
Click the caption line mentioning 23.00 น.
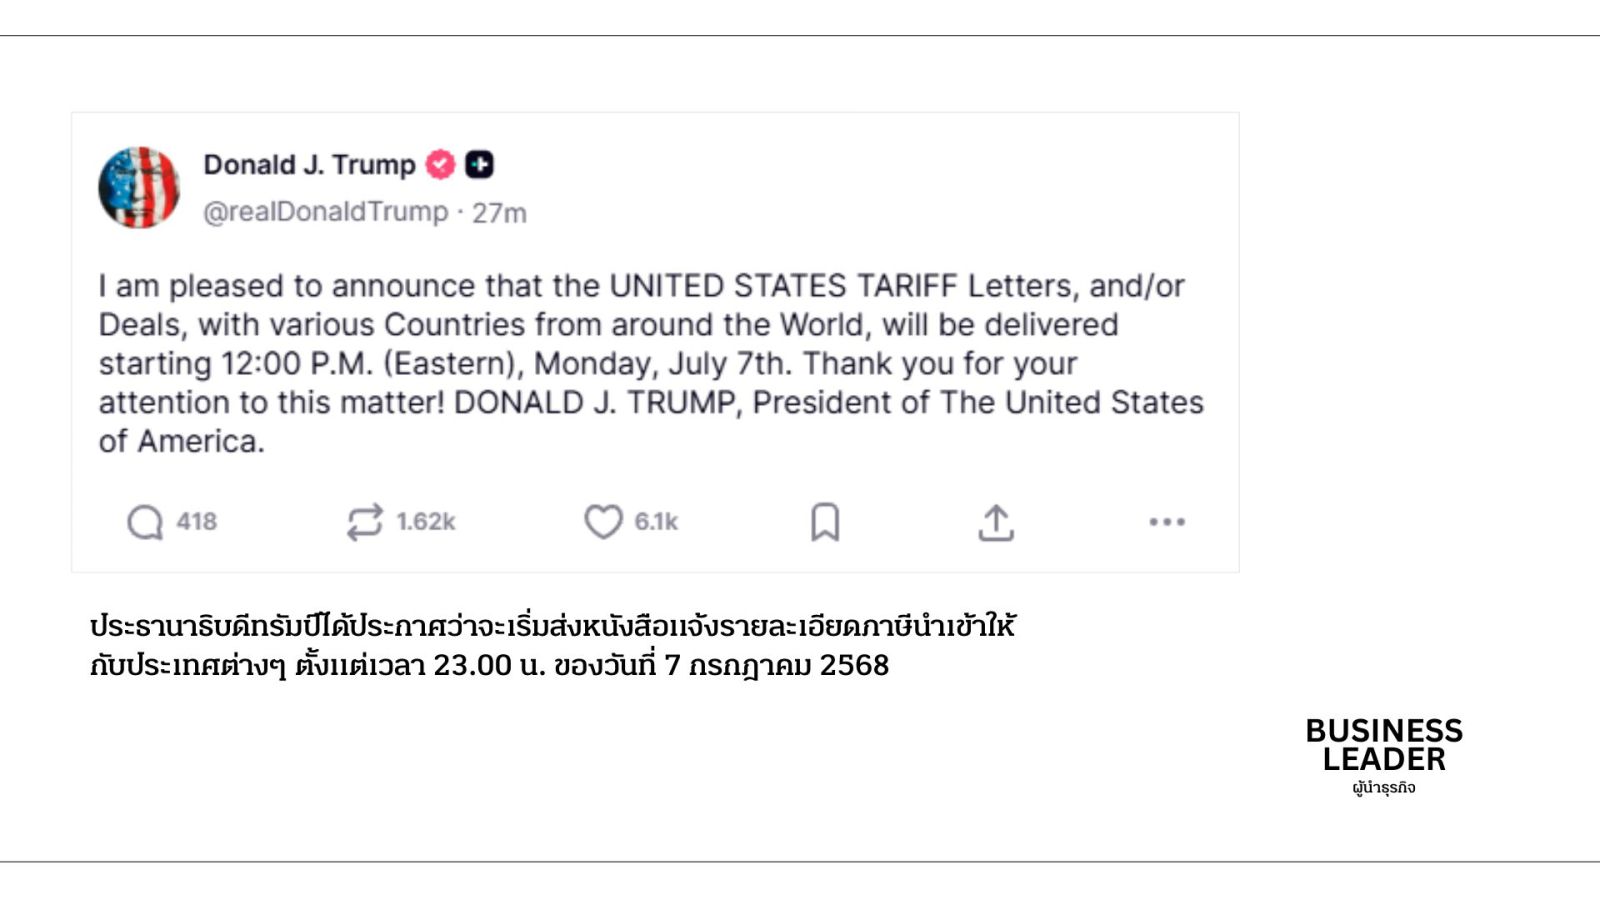[489, 665]
